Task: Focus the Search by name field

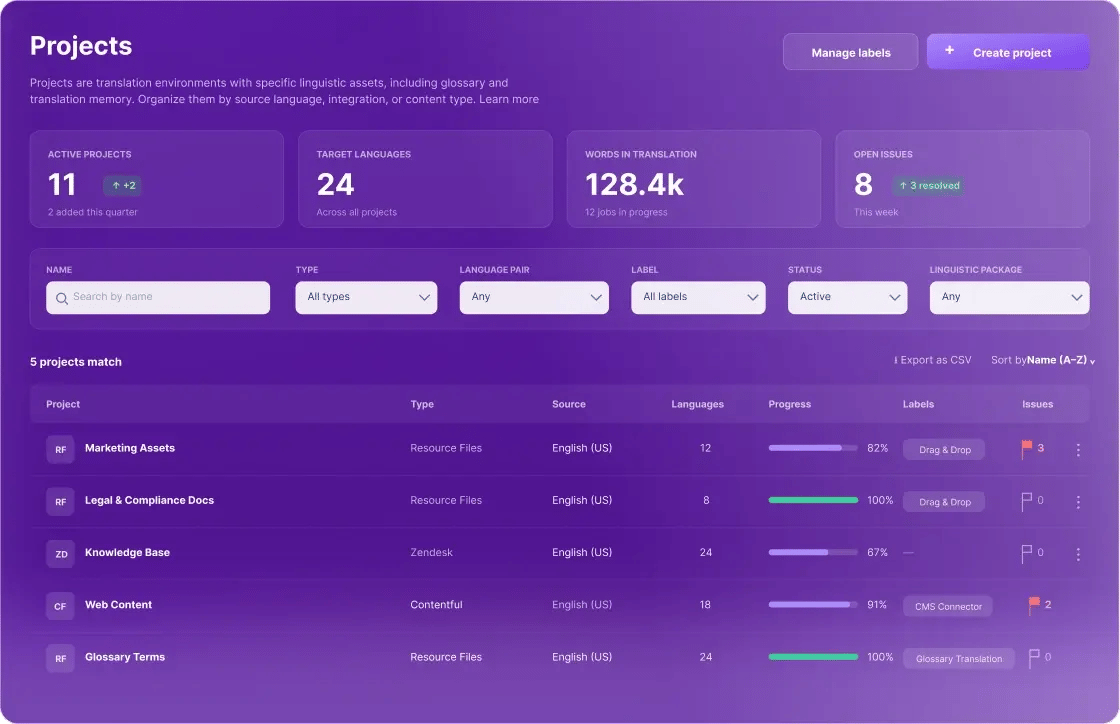Action: tap(158, 297)
